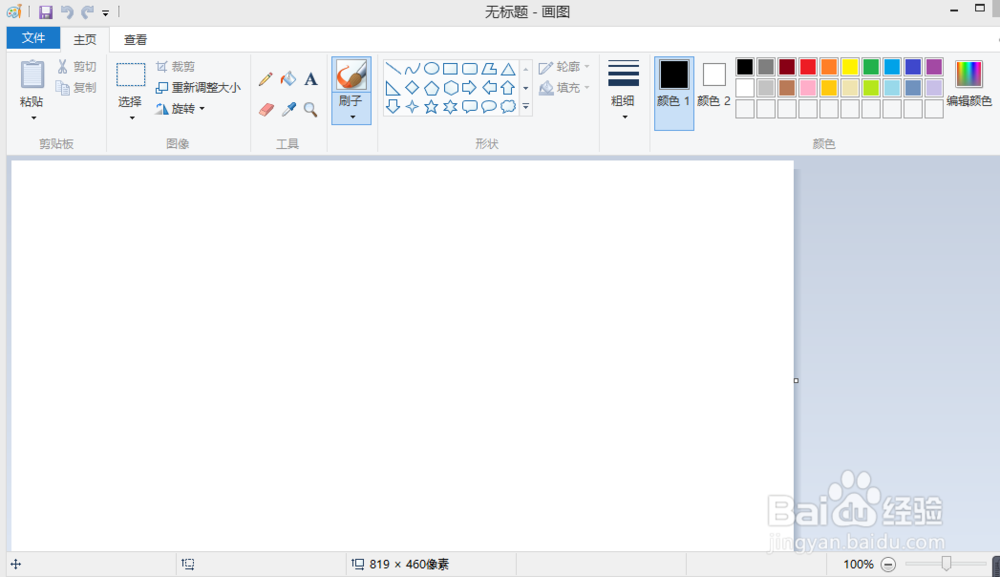
Task: Choose the Rounded rectangle shape
Action: (470, 69)
